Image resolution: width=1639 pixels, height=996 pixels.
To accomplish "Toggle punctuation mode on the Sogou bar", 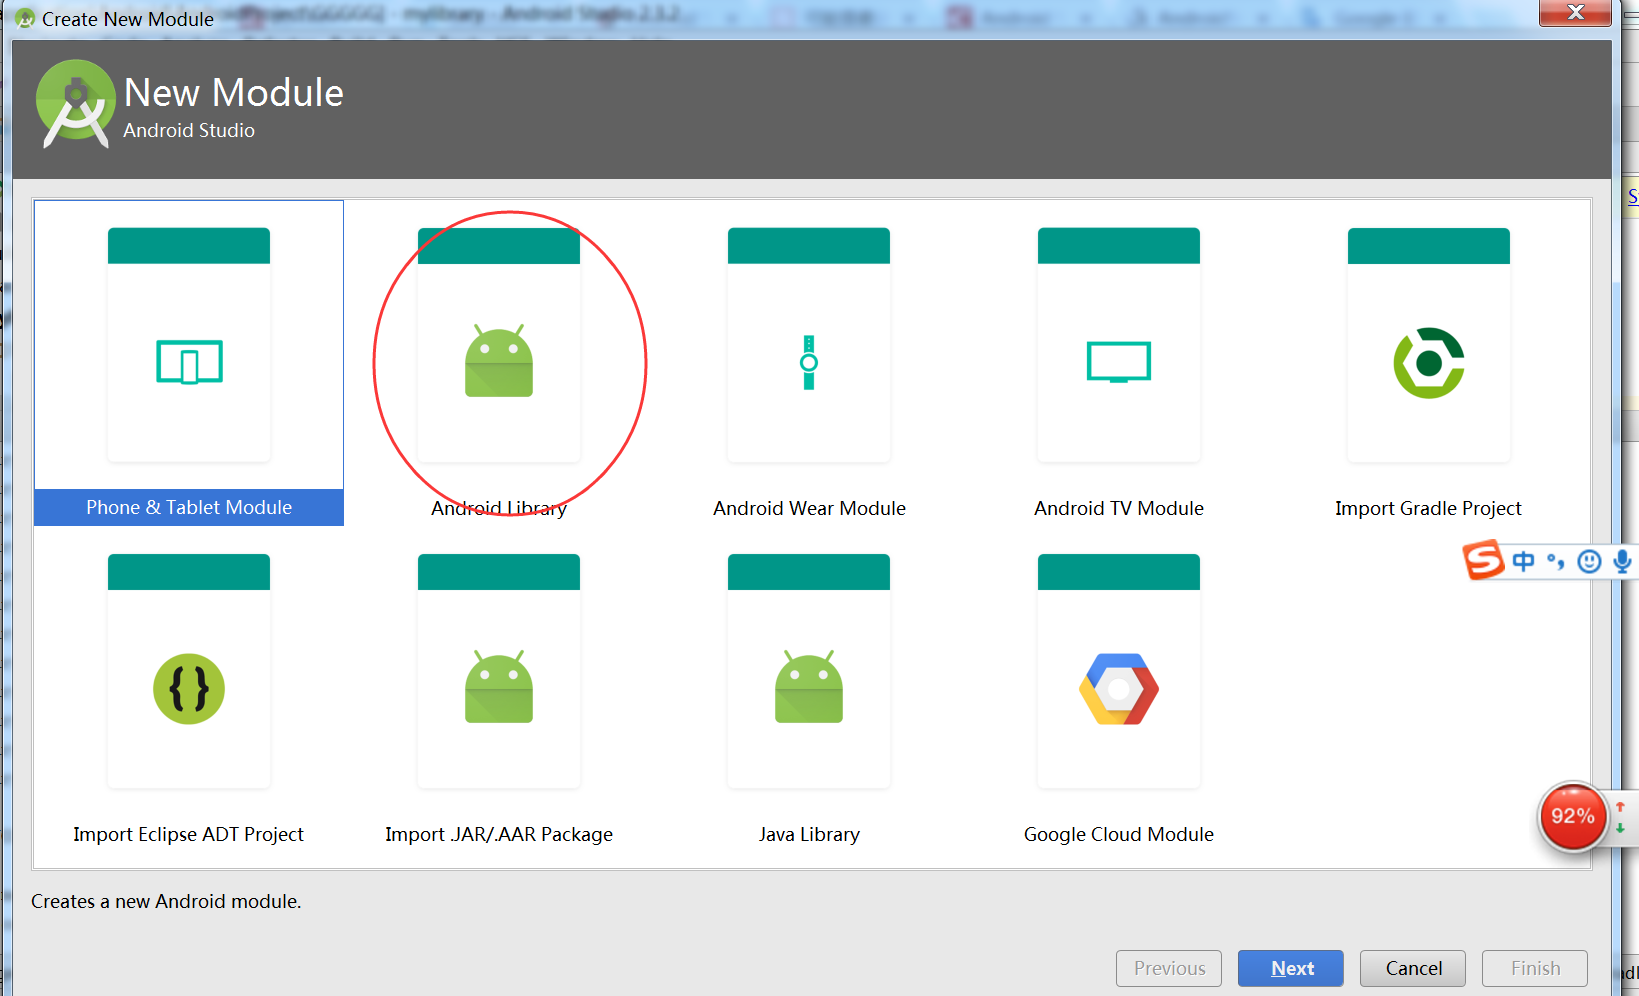I will [1555, 561].
